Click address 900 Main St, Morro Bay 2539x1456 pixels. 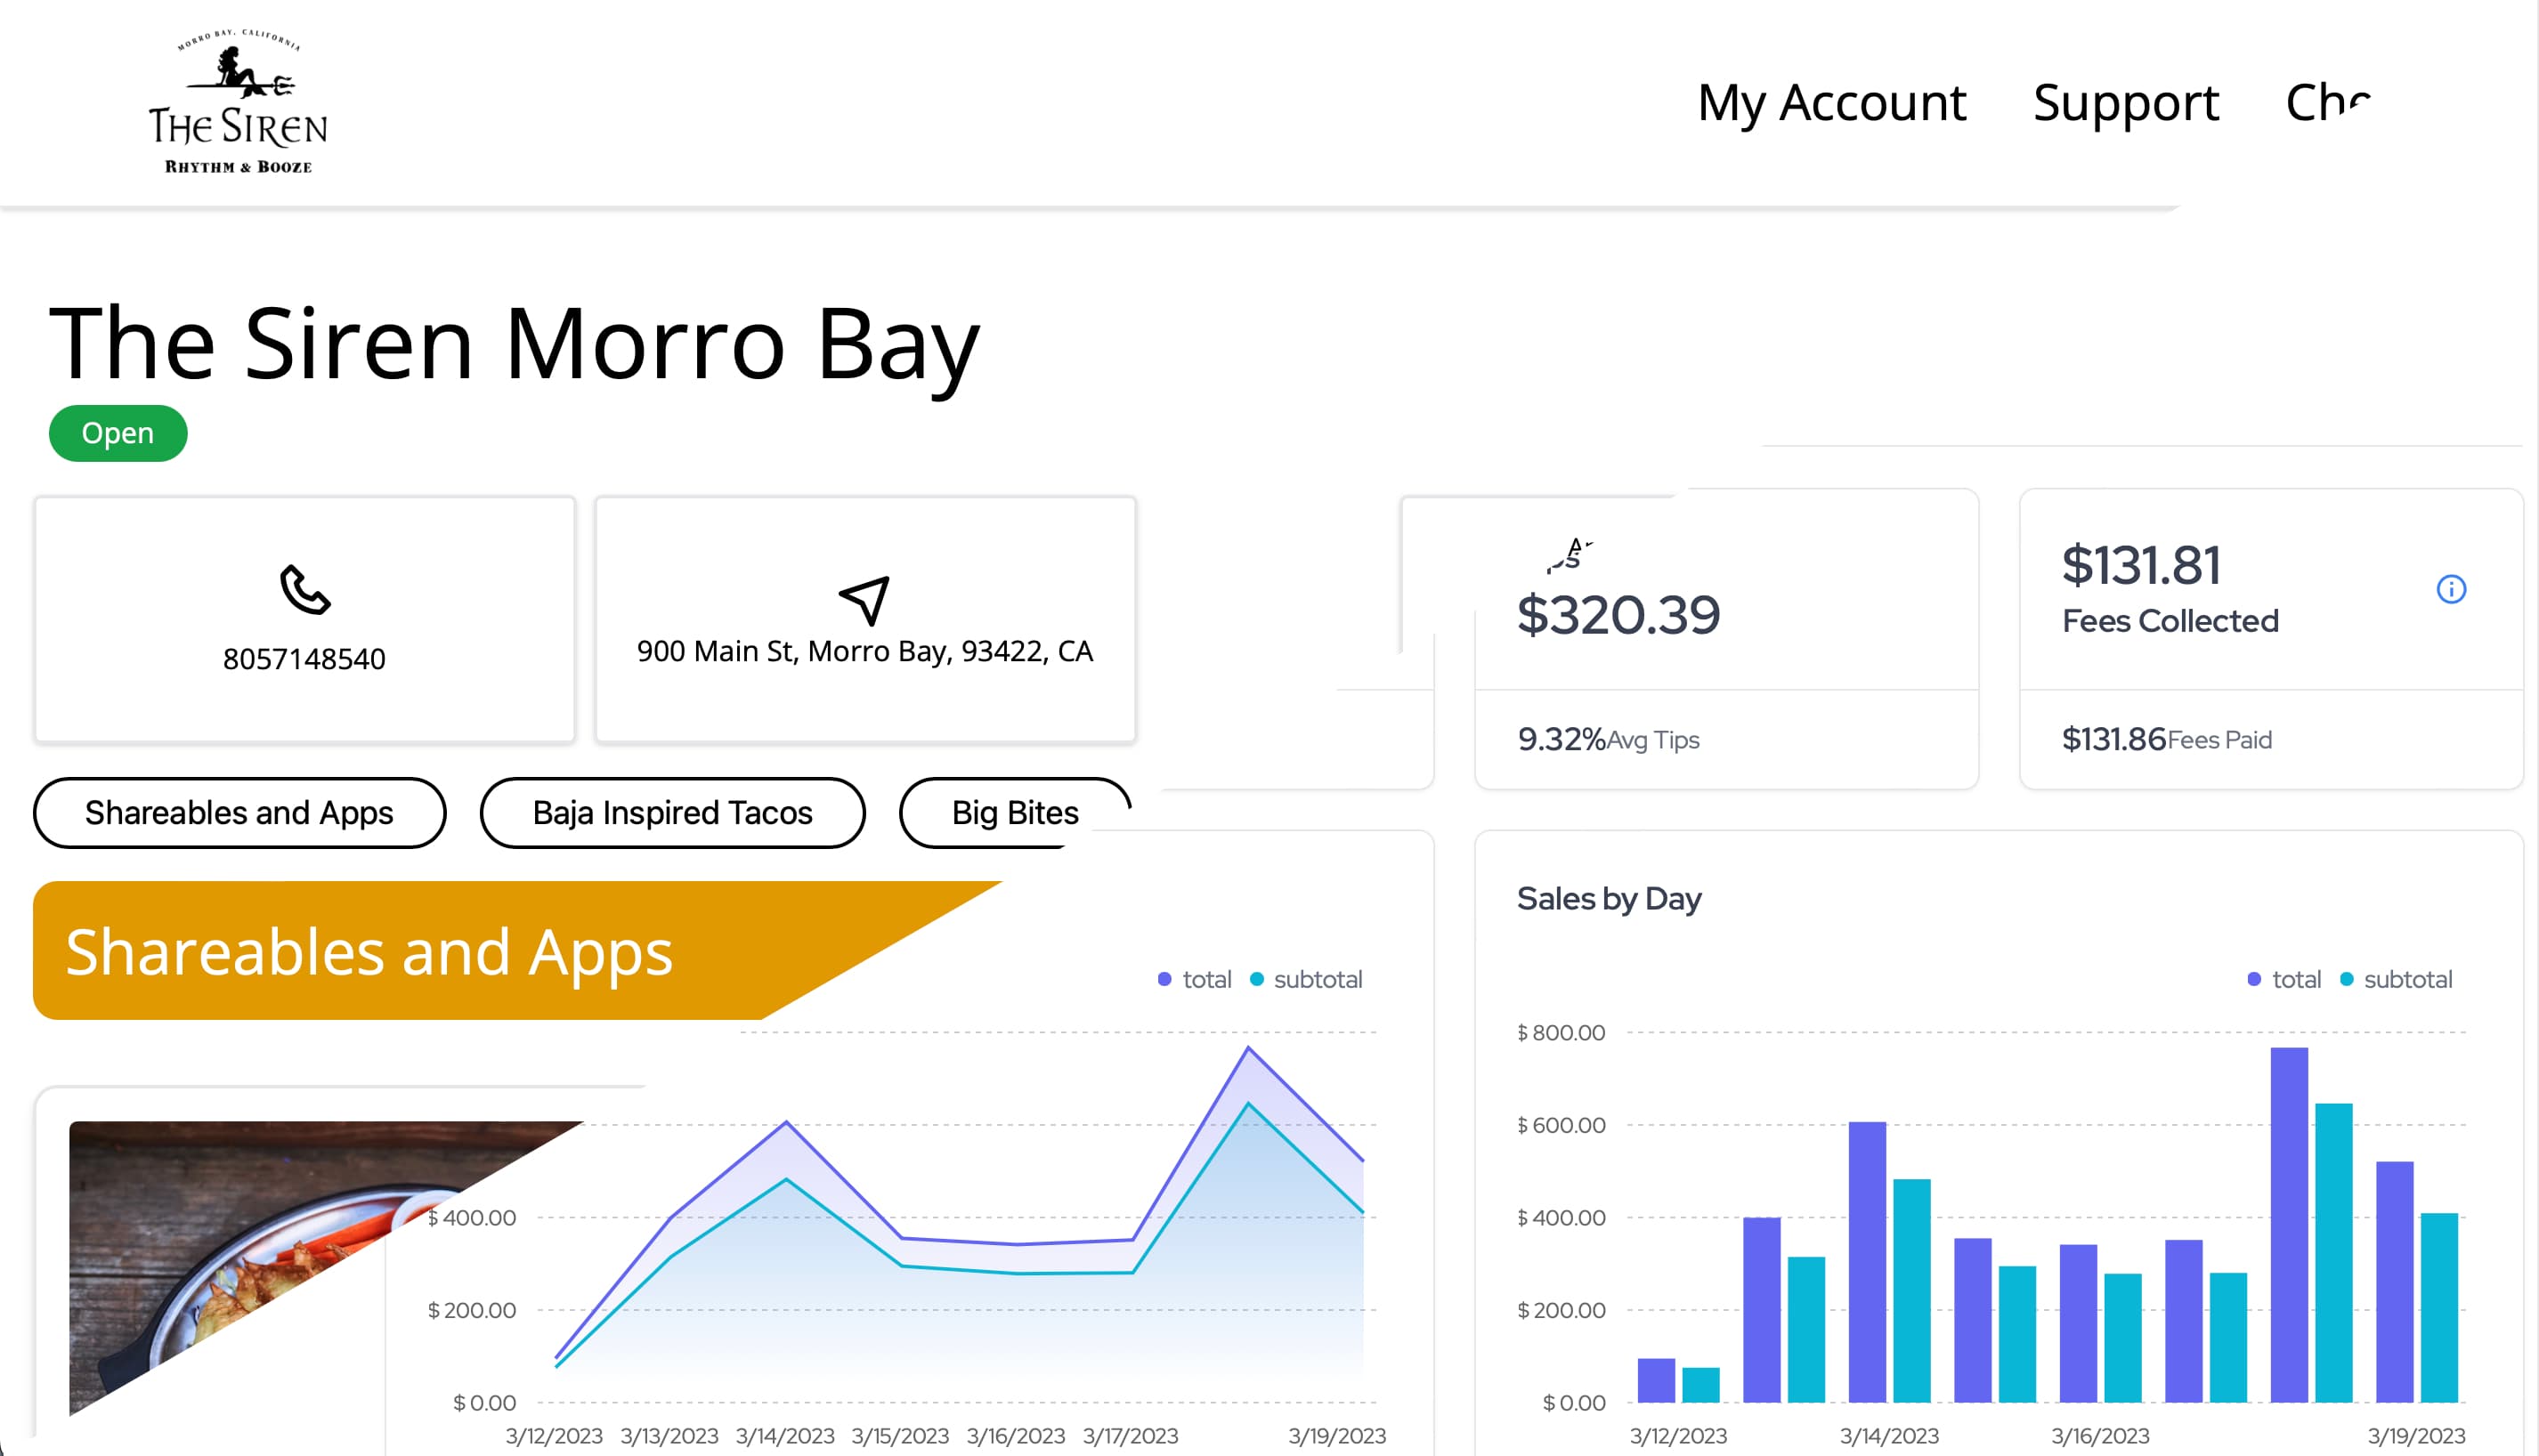(865, 651)
